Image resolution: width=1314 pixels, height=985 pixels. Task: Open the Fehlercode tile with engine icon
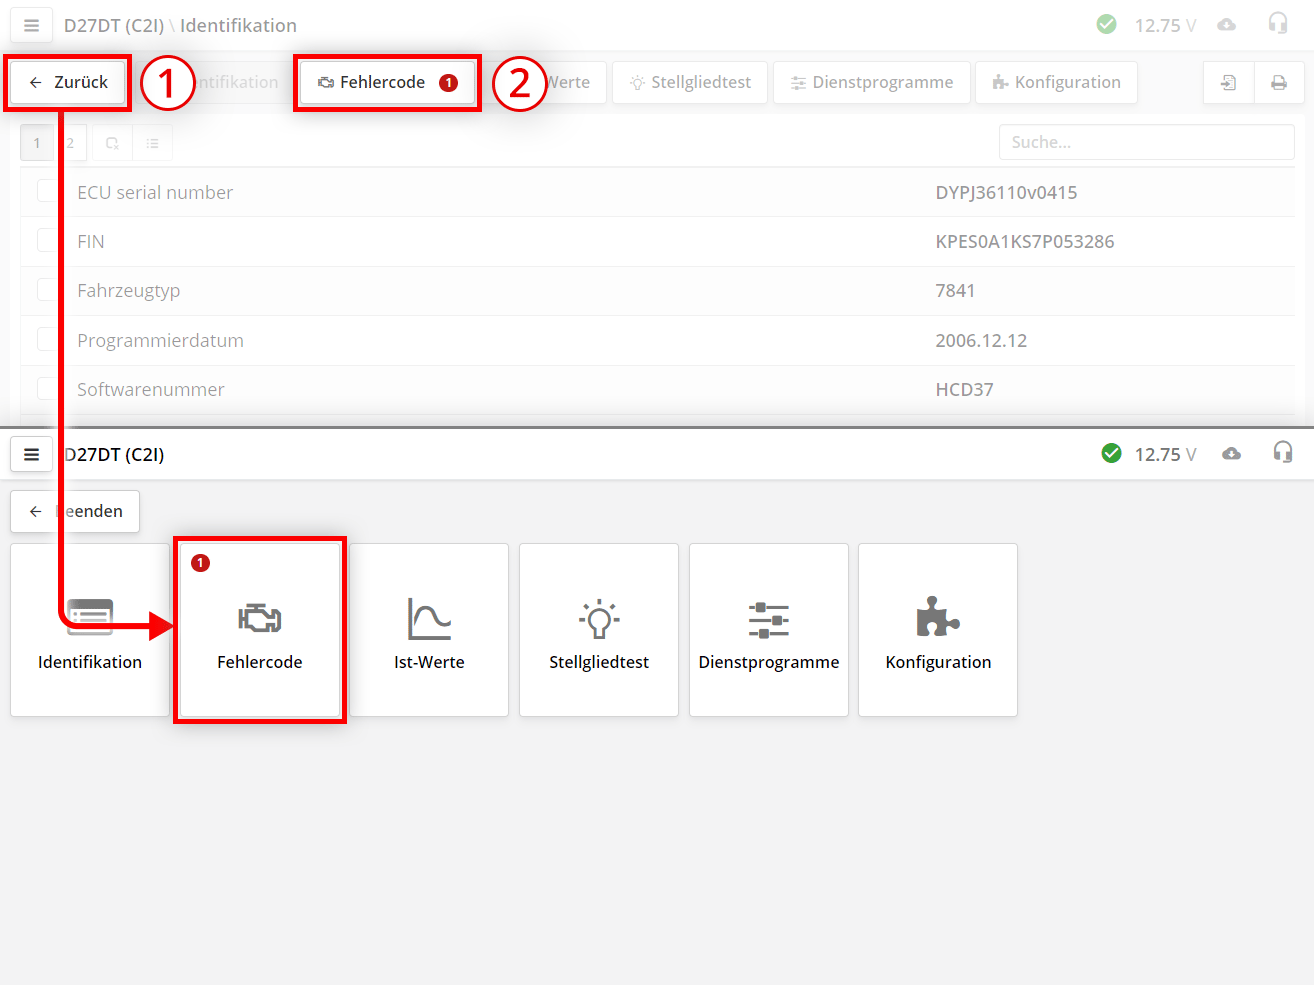[x=260, y=630]
